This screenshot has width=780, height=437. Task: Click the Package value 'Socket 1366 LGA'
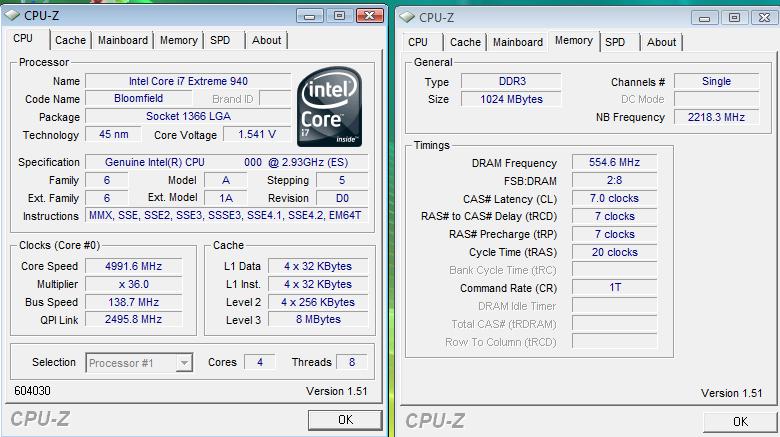pos(188,116)
